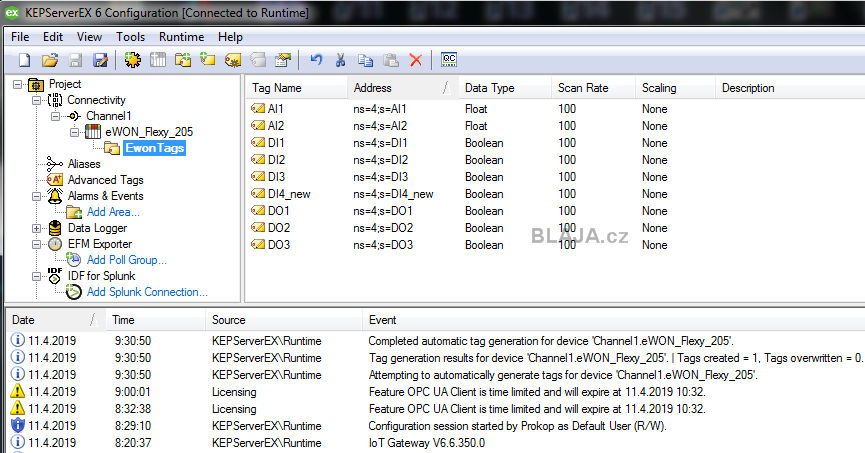Click the Data Logger database icon

(x=55, y=228)
